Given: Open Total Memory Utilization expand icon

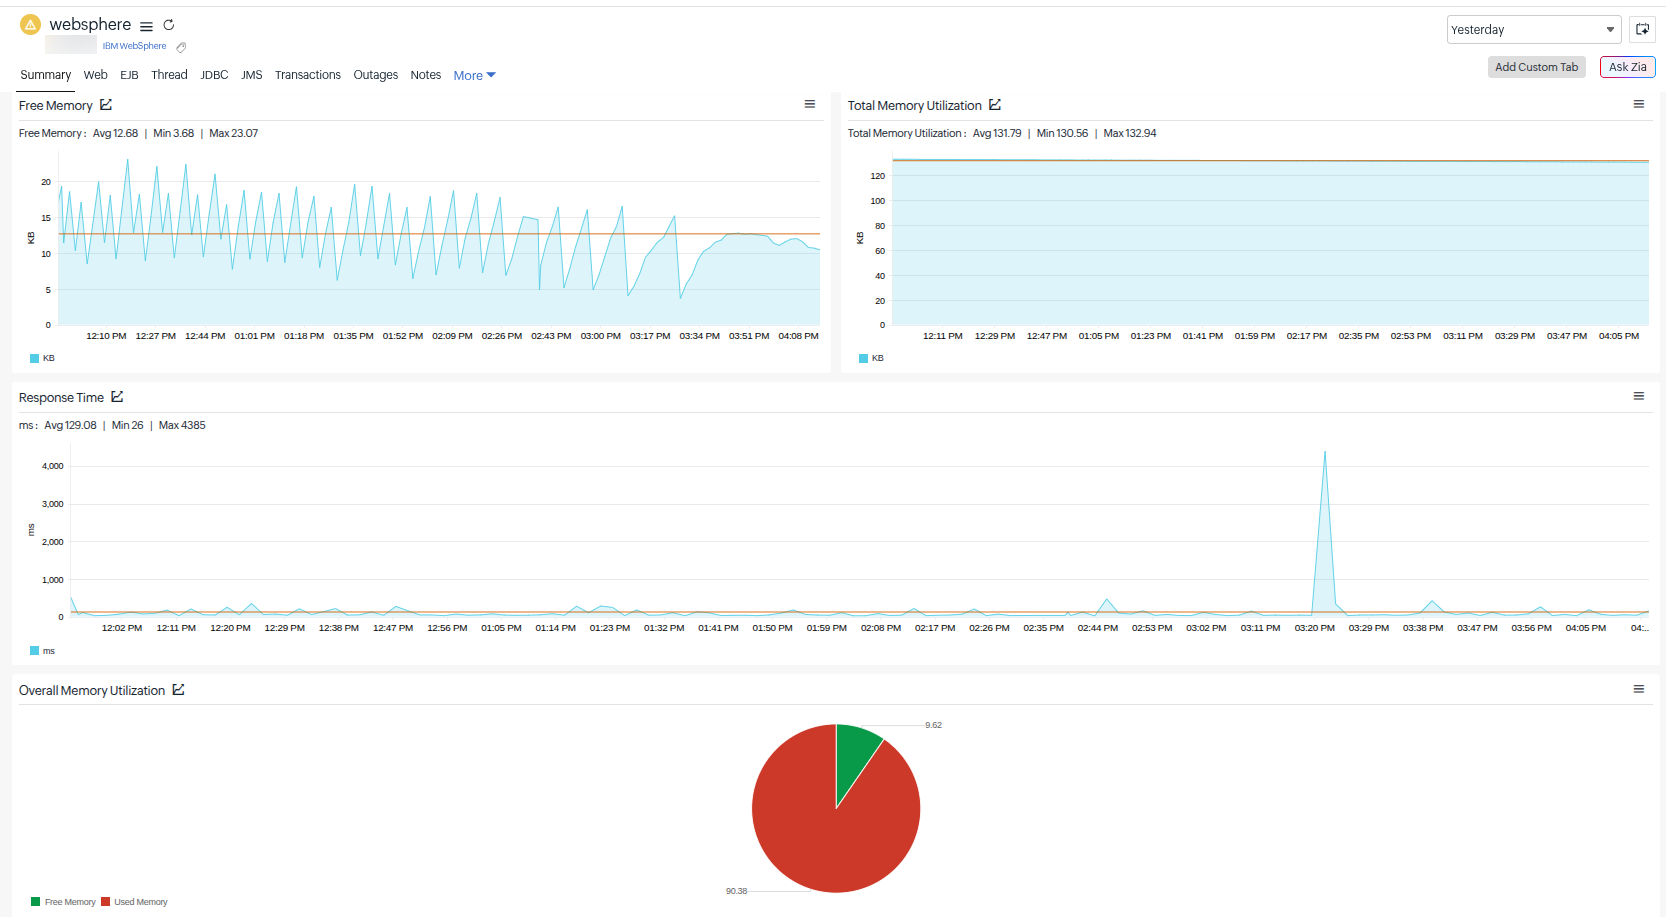Looking at the screenshot, I should [x=995, y=105].
